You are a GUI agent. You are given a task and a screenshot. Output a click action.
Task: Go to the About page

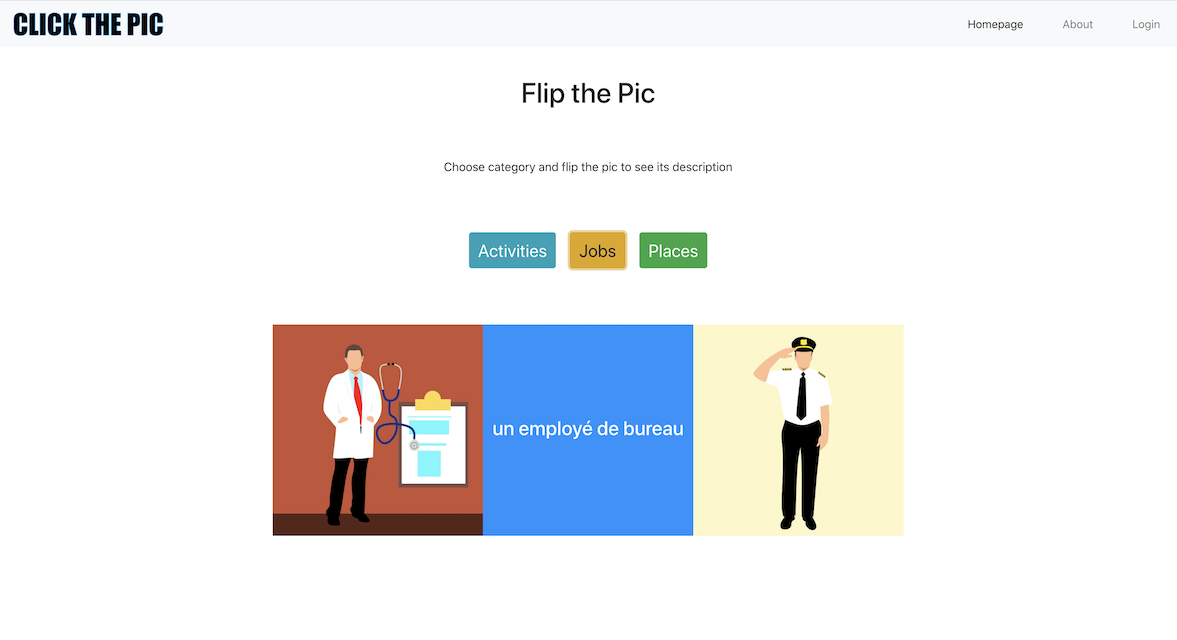point(1077,24)
